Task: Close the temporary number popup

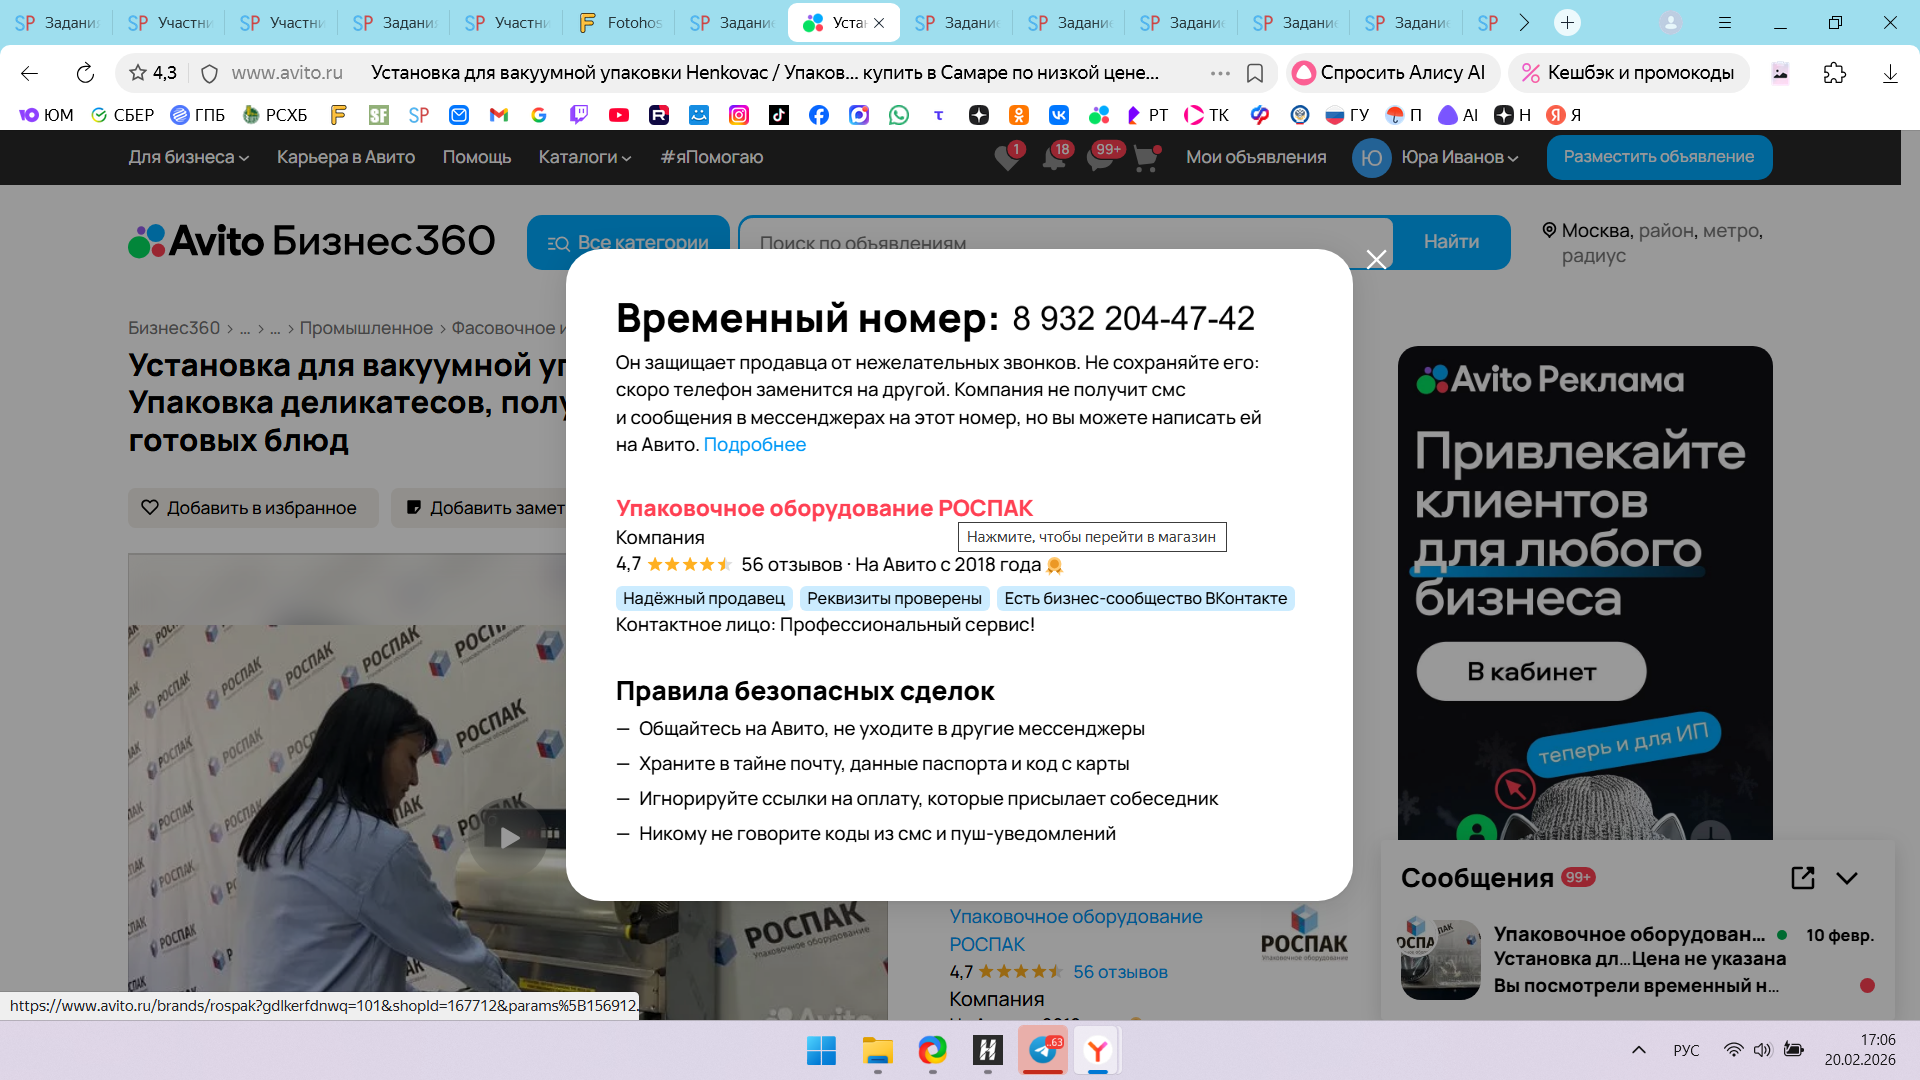Action: point(1376,260)
